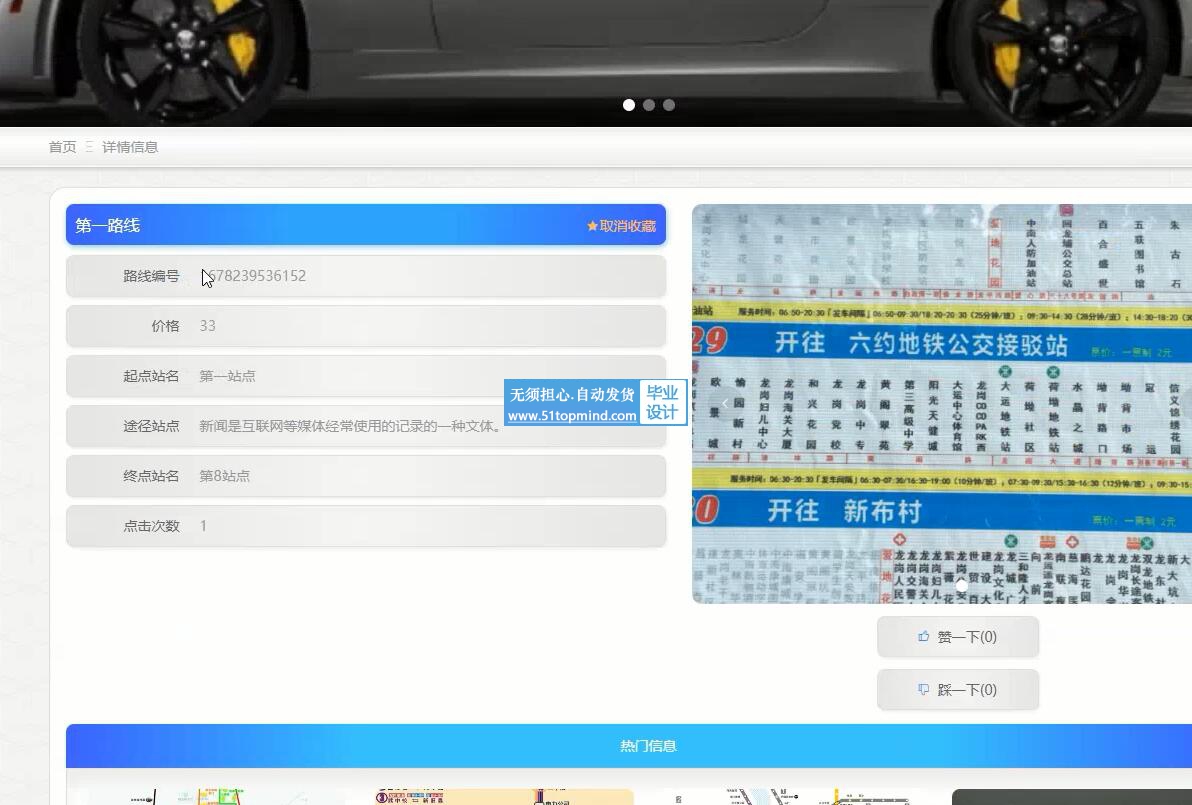Click the 起点站名 field showing 第一站点
1192x805 pixels.
coord(227,376)
